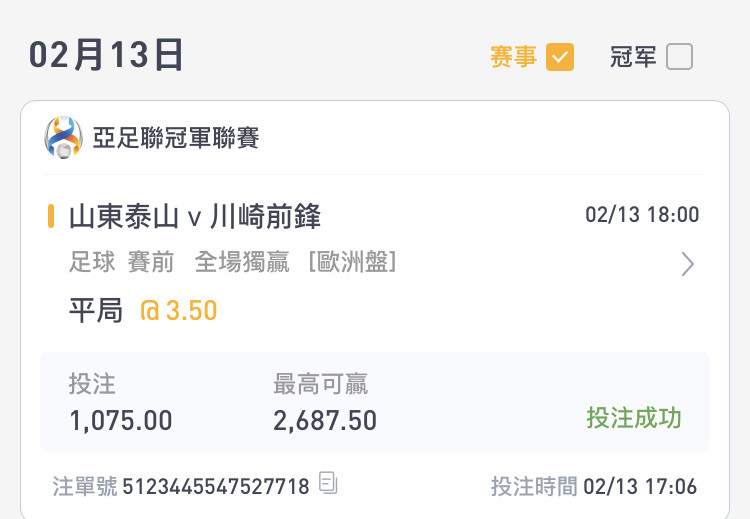Click the 投注時間 02/13 17:06 text
750x519 pixels.
click(x=594, y=486)
